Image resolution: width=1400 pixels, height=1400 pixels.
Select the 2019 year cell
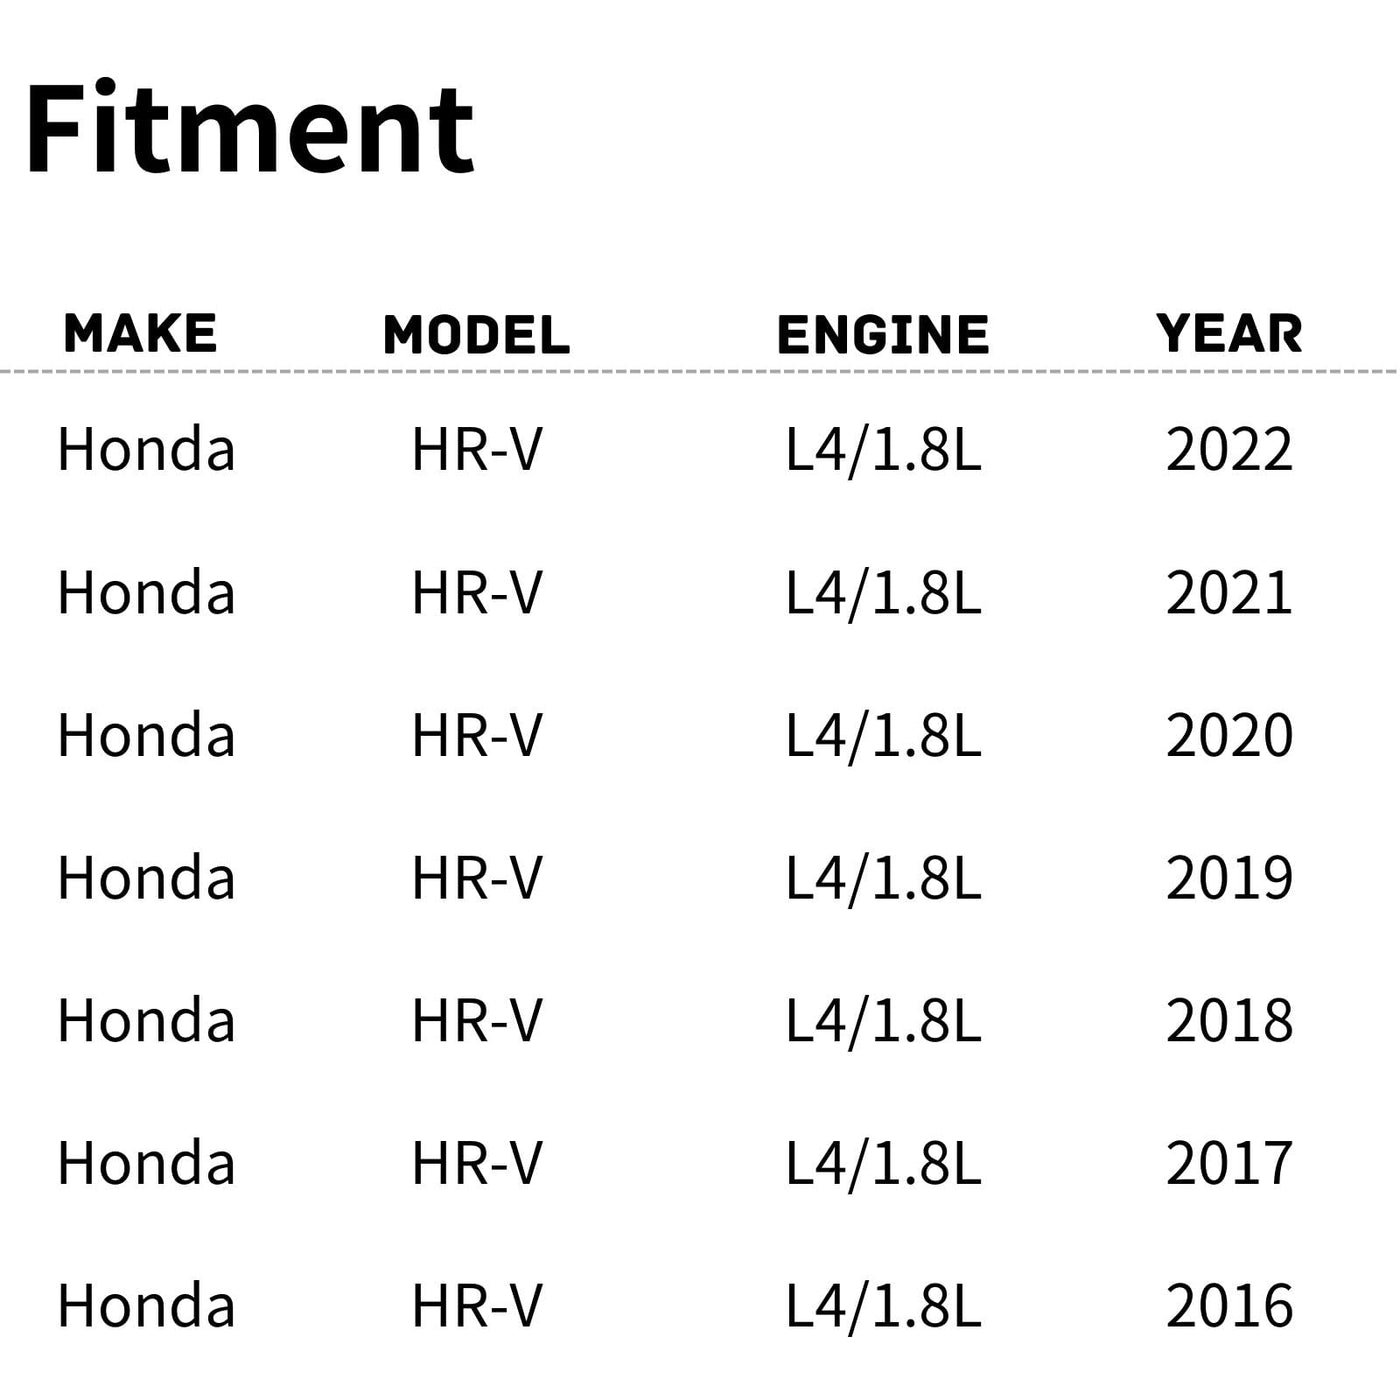1229,878
